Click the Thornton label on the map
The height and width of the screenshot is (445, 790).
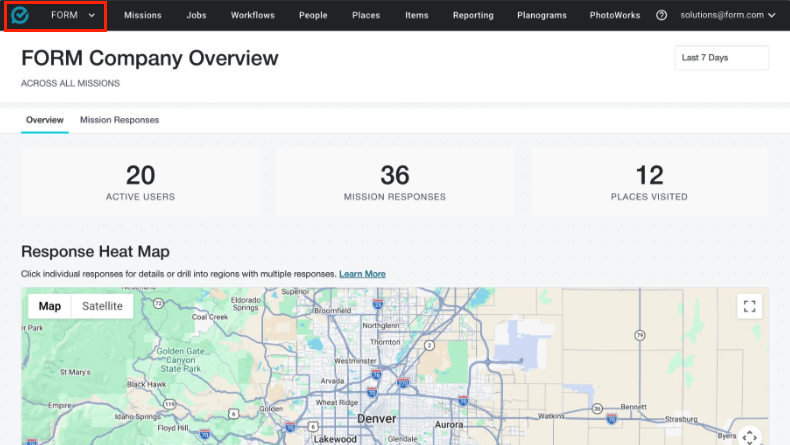click(x=385, y=342)
